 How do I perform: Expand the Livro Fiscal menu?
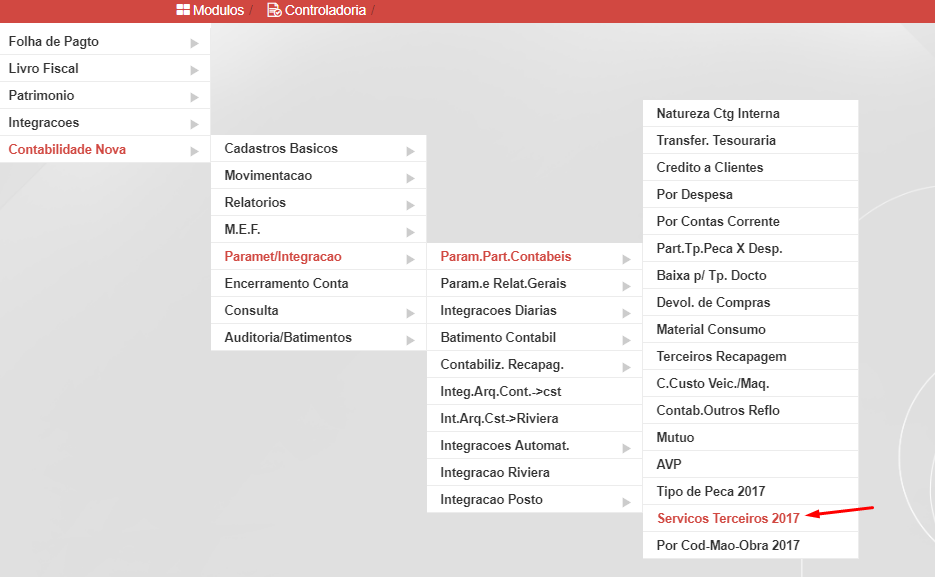tap(105, 68)
